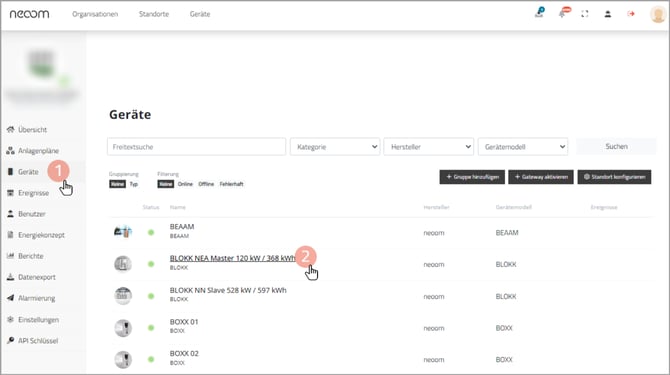Screen dimensions: 670x375
Task: Click Gruppe hinzufügen button
Action: coord(472,177)
